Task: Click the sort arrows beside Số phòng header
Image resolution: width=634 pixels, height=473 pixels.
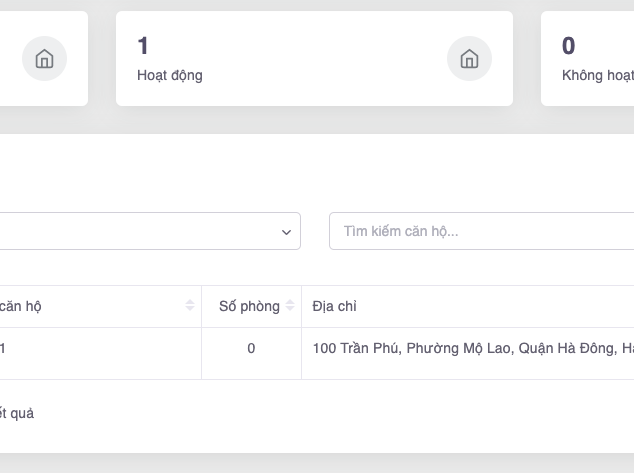Action: (290, 306)
